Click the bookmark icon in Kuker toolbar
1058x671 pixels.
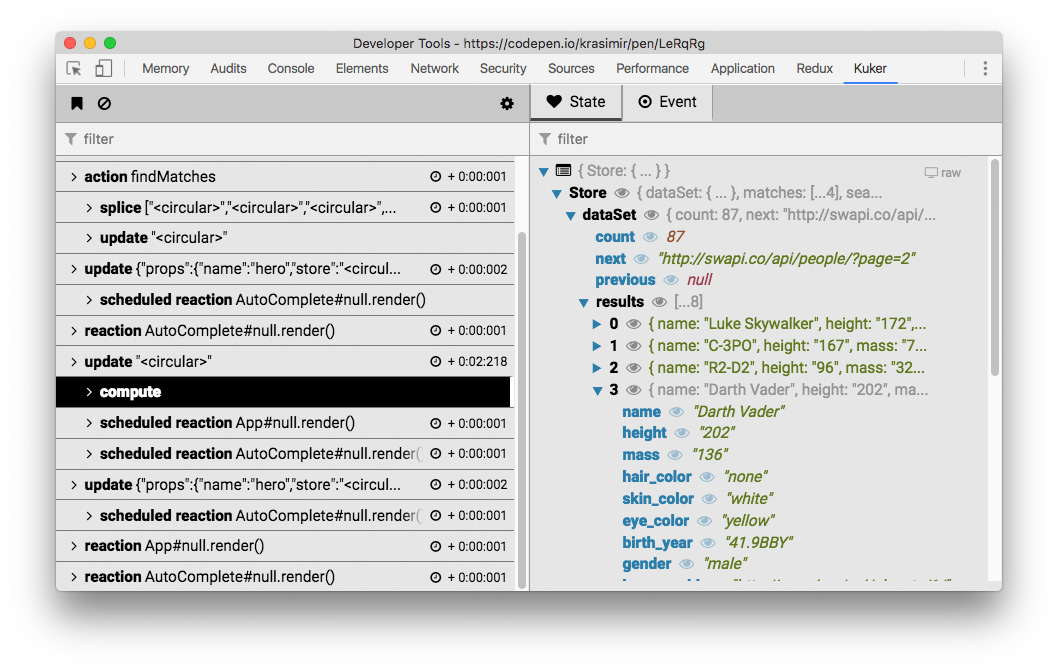(x=77, y=103)
